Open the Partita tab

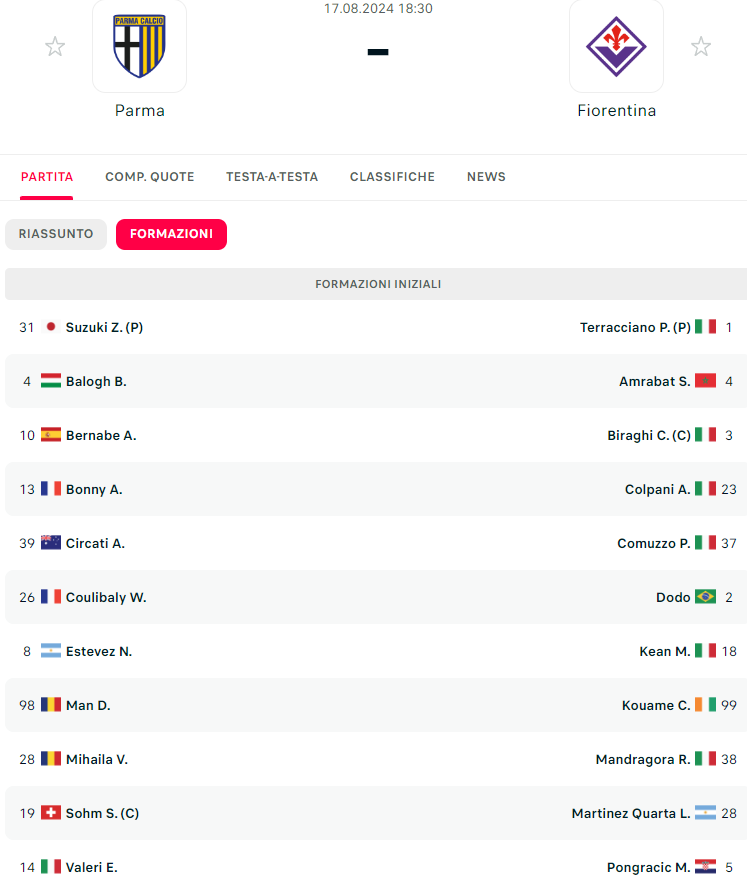(x=47, y=177)
